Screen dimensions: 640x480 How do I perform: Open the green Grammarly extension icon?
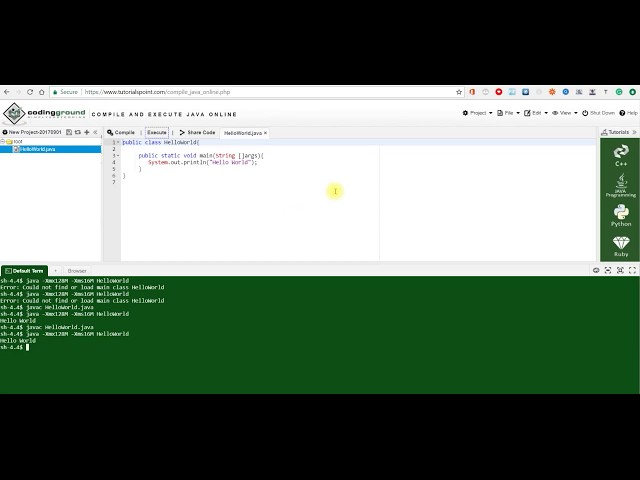pos(619,92)
